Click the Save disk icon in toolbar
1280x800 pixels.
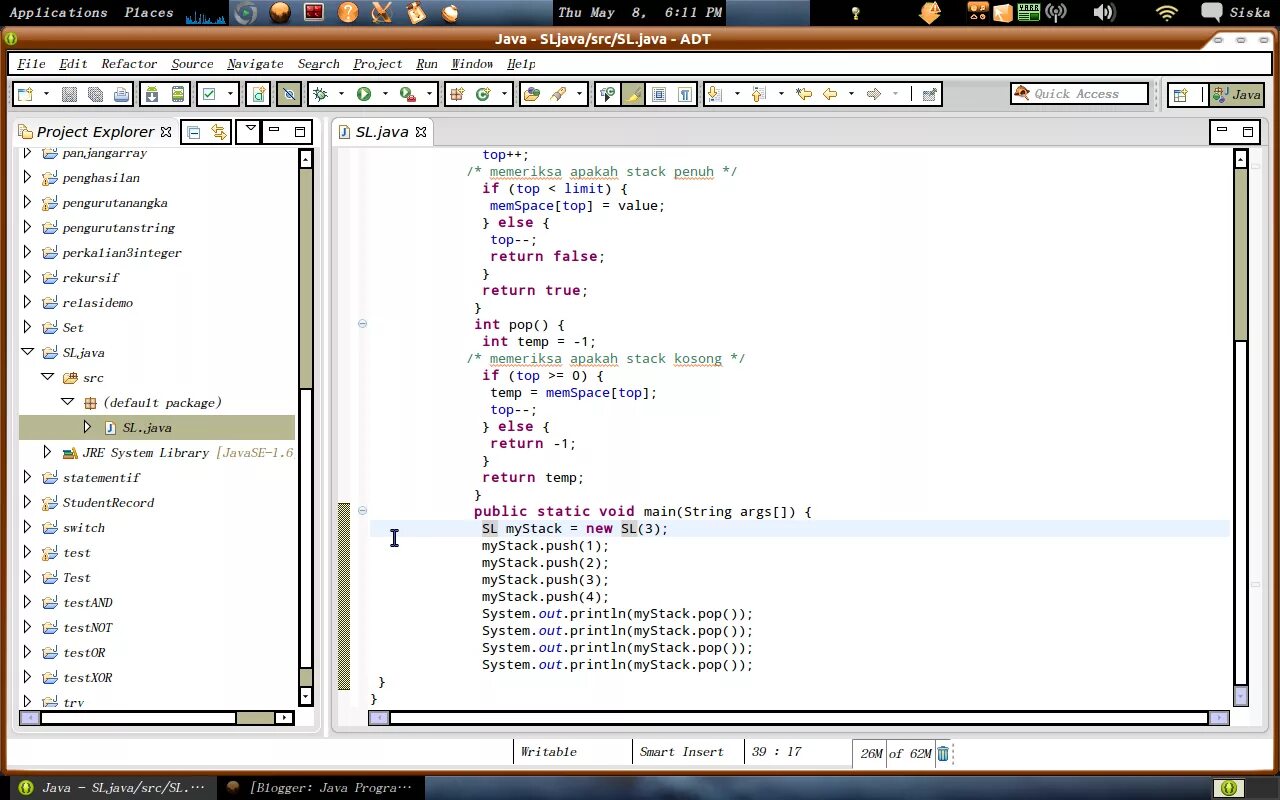69,94
